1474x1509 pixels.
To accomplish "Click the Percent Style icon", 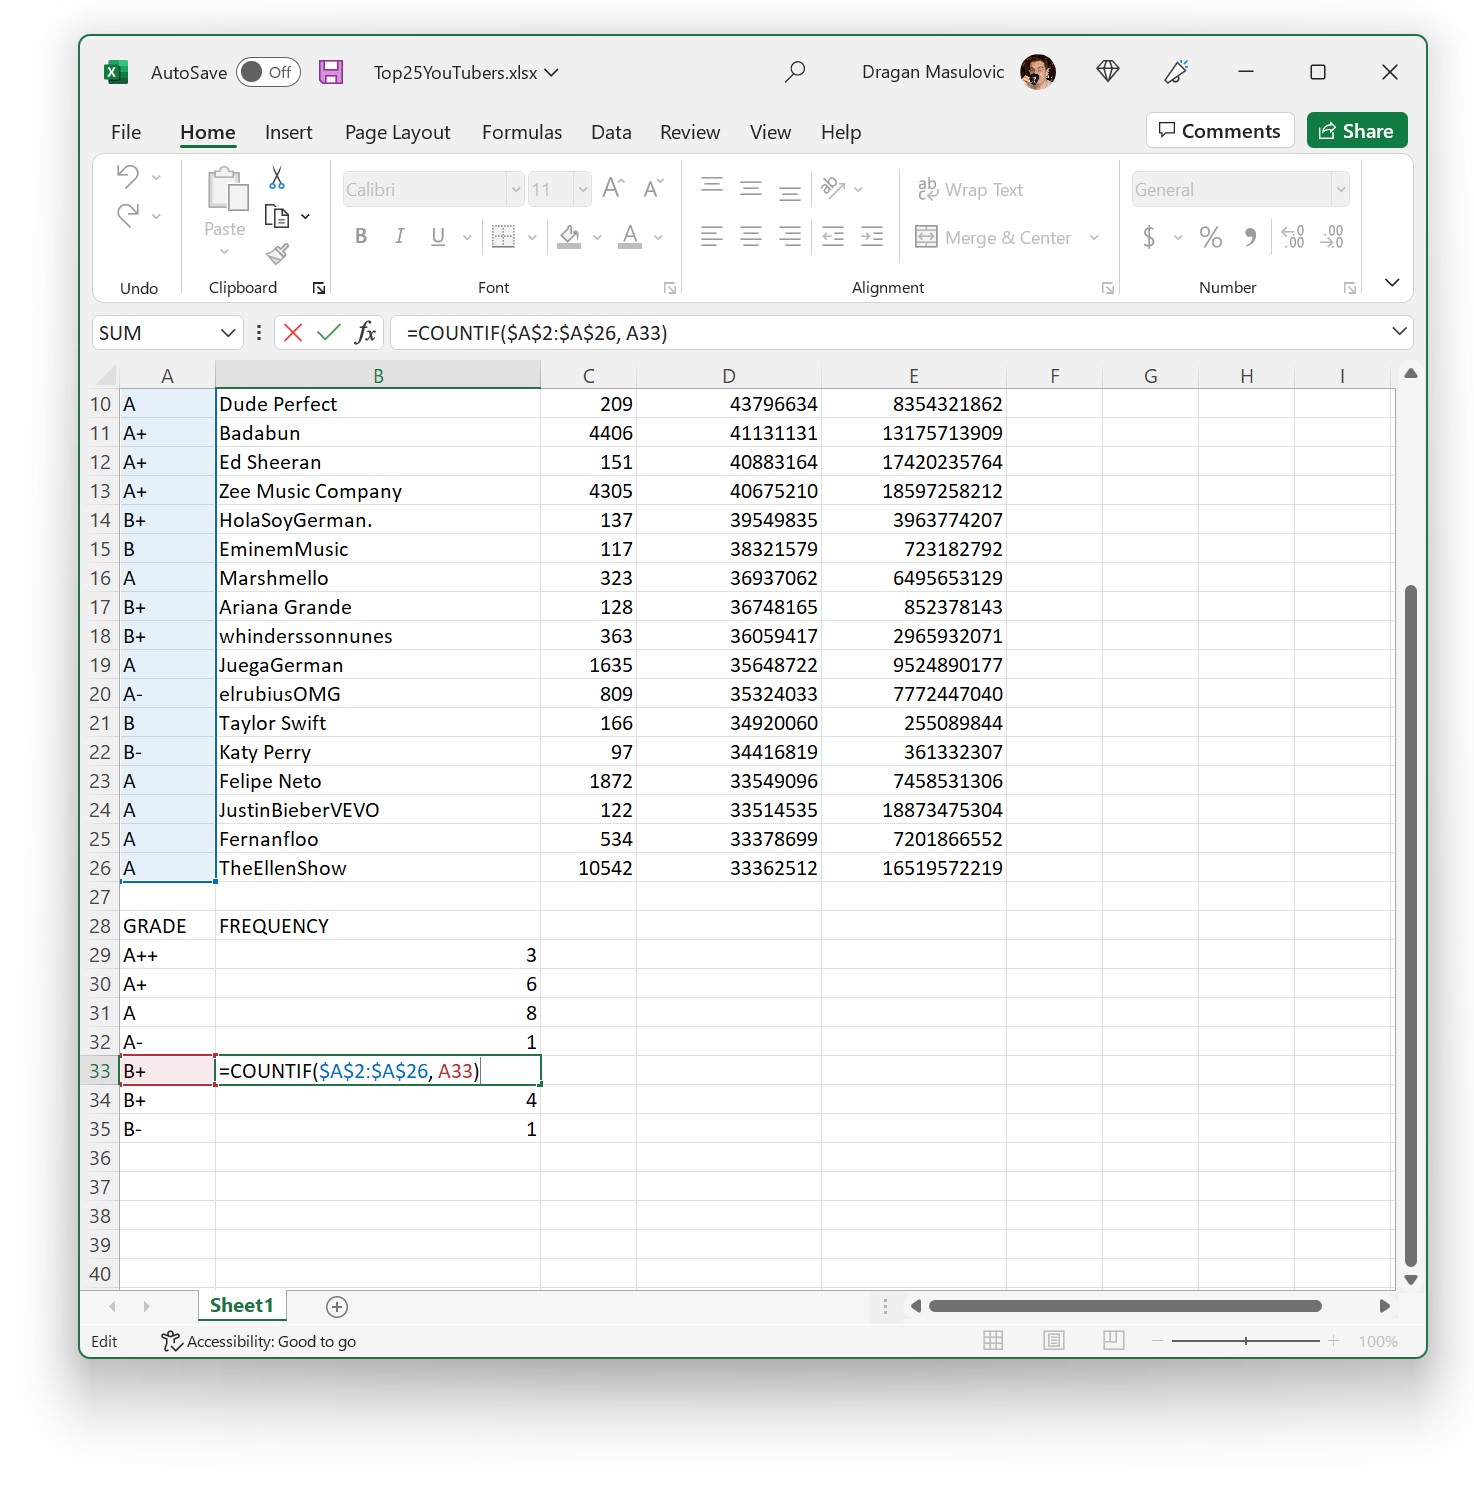I will pyautogui.click(x=1211, y=237).
